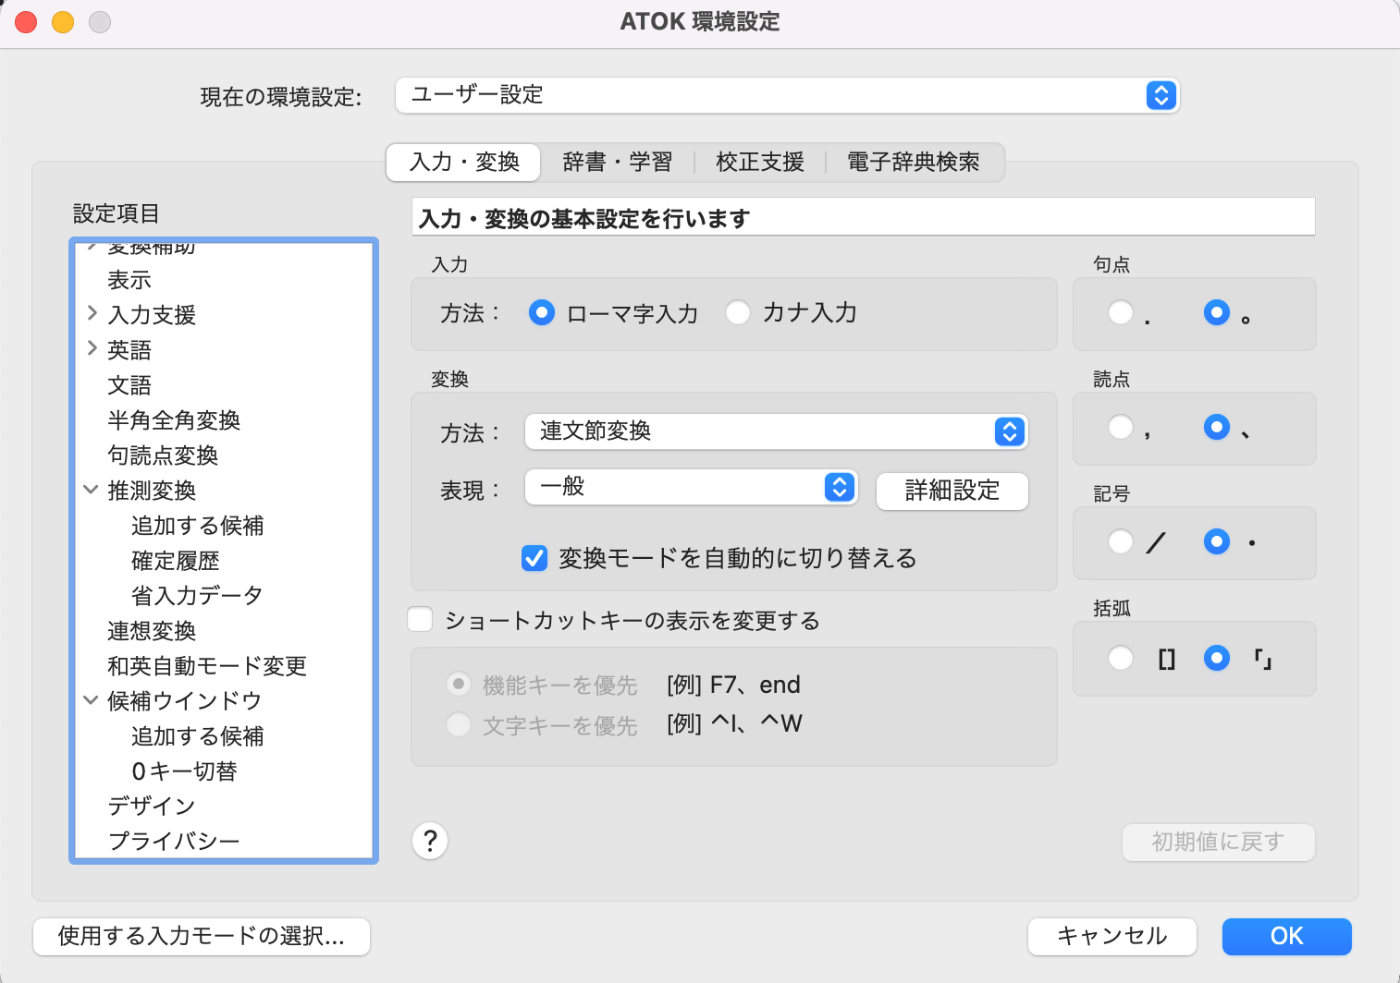
Task: Close the ATOK 環境設定 window
Action: [26, 22]
